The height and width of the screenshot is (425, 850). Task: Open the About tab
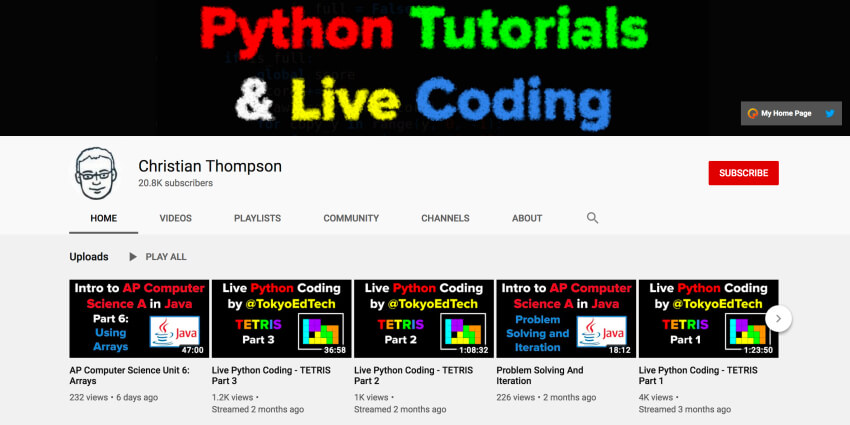527,218
